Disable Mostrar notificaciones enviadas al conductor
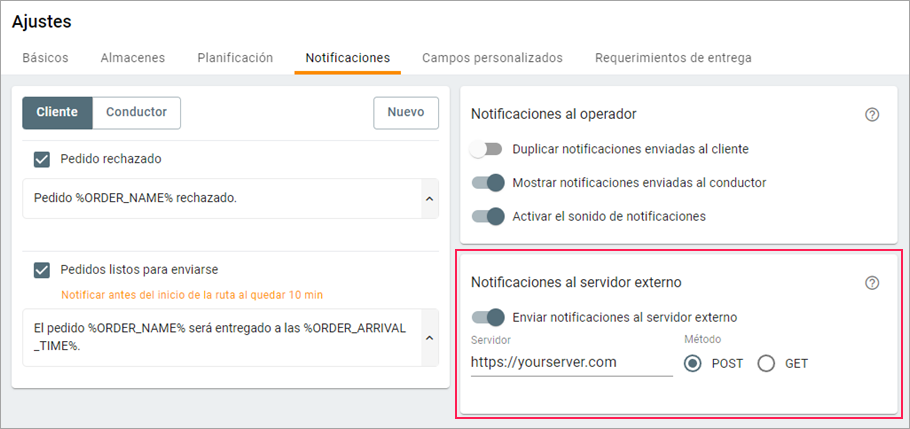The image size is (910, 429). pyautogui.click(x=488, y=183)
